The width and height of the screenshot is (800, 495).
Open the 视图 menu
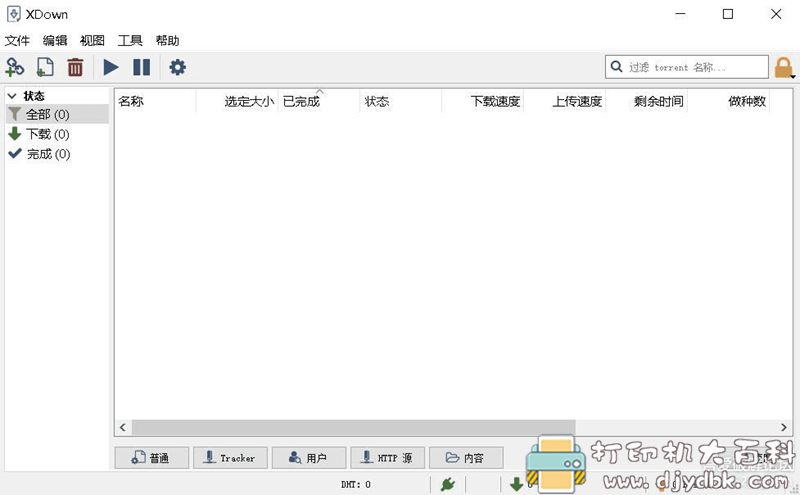coord(92,41)
